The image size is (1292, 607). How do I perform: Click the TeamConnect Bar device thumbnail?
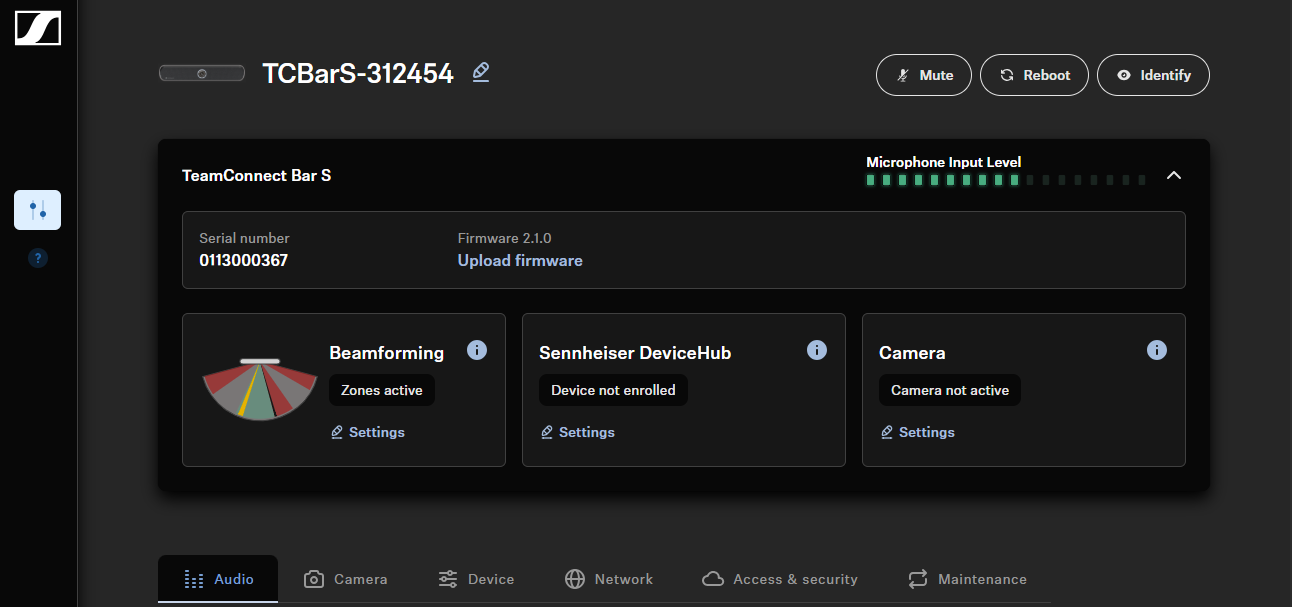click(x=201, y=73)
